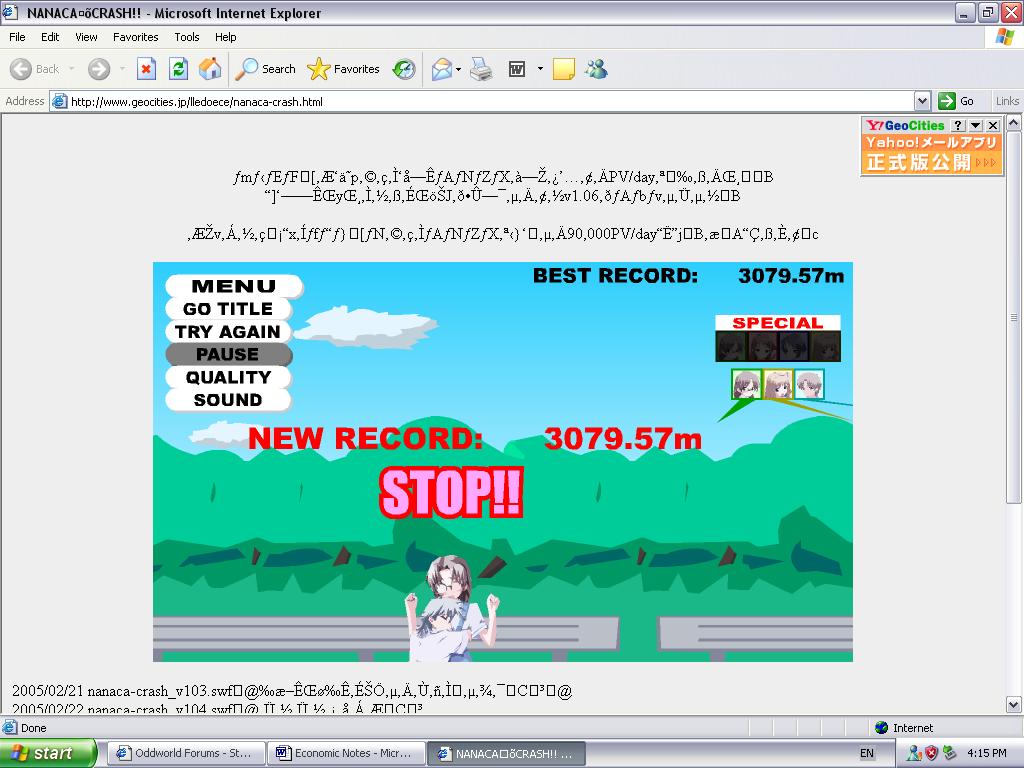This screenshot has height=768, width=1024.
Task: Expand the Address bar dropdown arrow
Action: coord(922,101)
